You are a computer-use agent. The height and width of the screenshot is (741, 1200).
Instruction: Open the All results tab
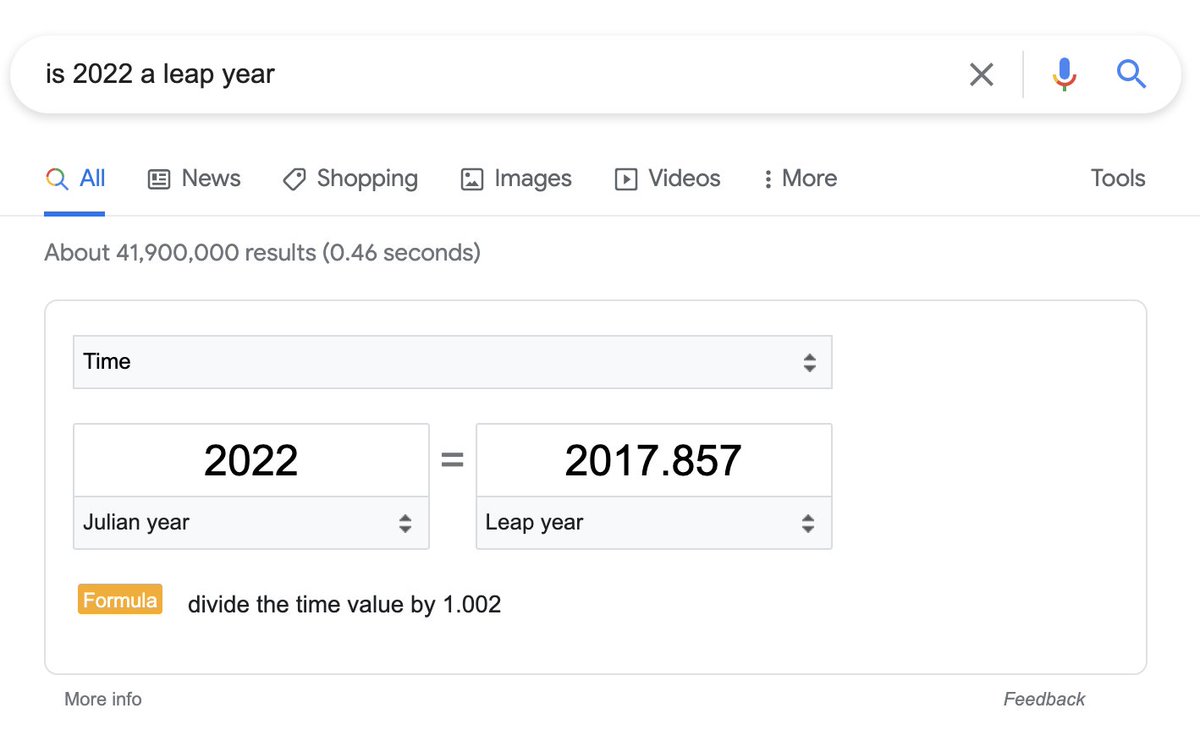[75, 179]
